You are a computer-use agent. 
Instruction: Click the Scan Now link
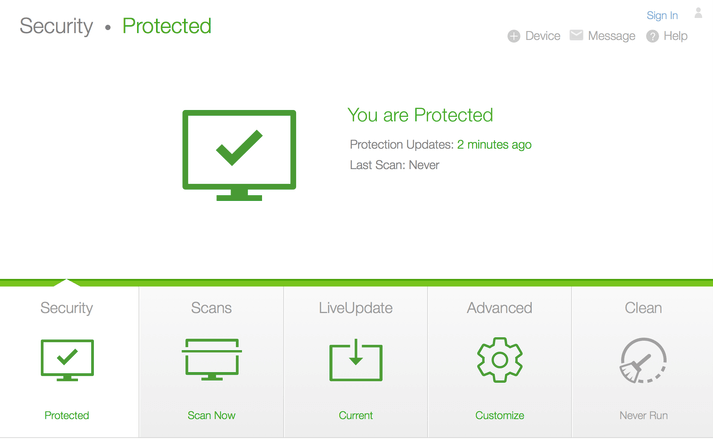pos(211,415)
